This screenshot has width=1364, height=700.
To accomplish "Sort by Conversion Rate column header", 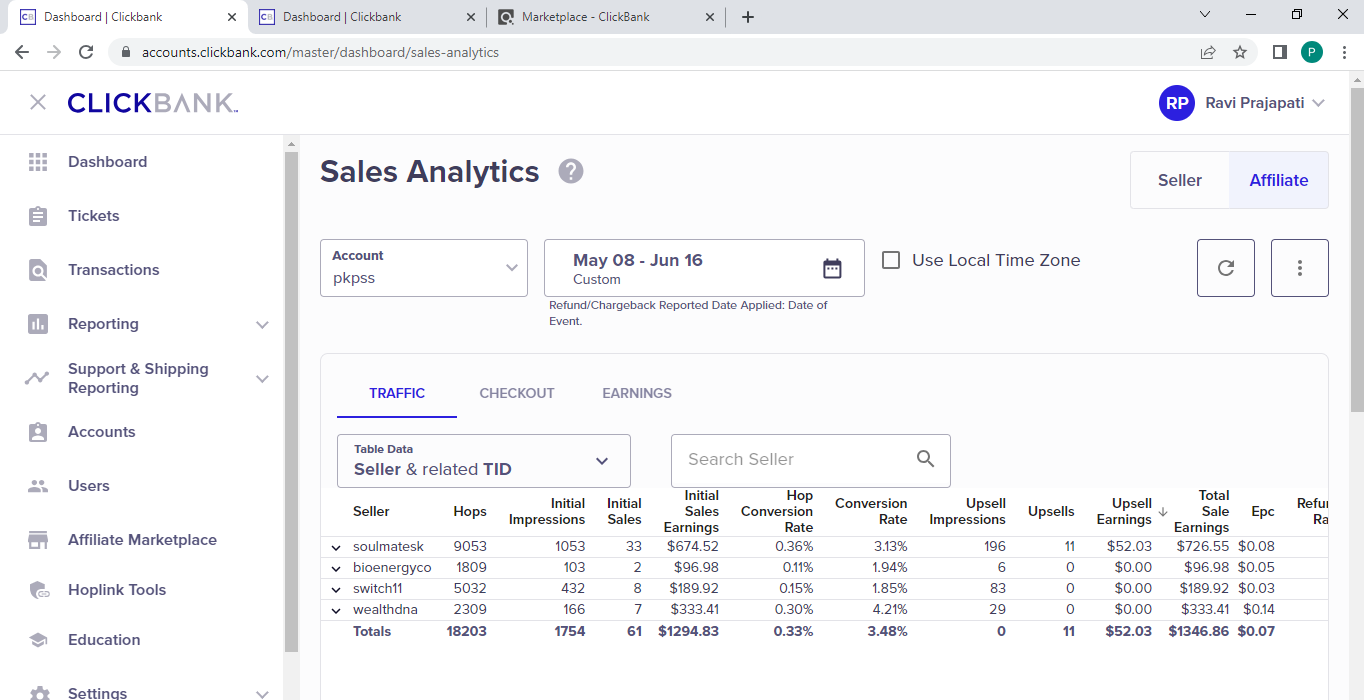I will point(871,512).
